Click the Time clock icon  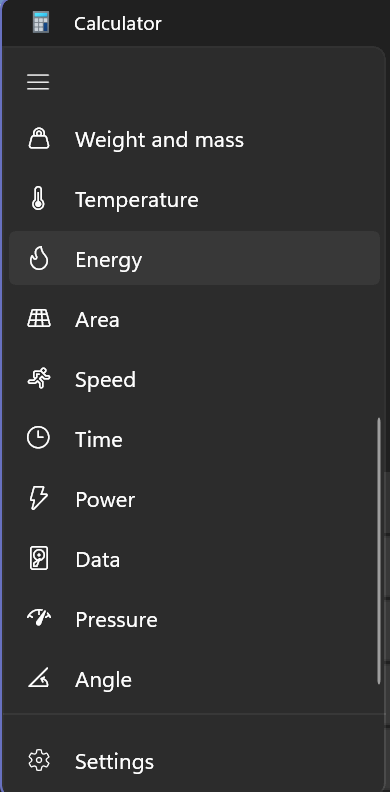click(38, 437)
